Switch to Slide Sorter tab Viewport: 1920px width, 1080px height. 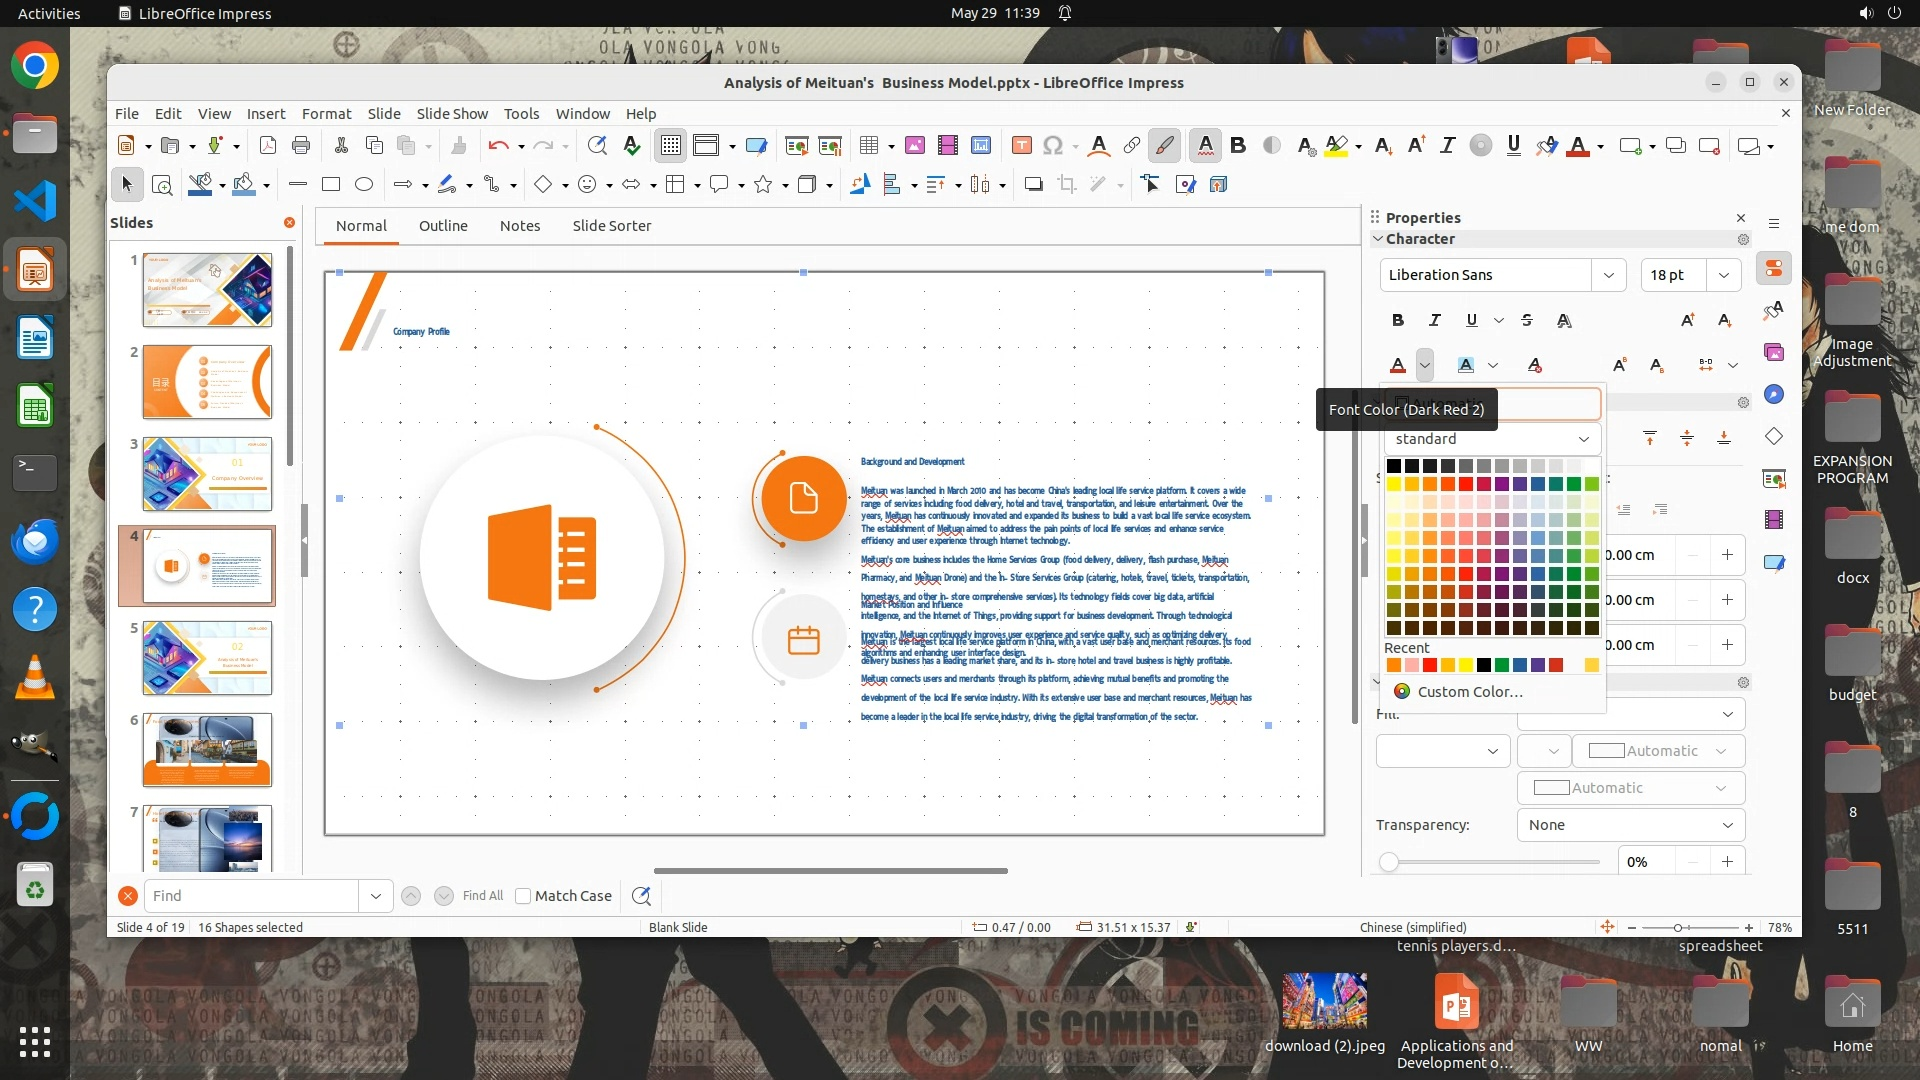[611, 226]
